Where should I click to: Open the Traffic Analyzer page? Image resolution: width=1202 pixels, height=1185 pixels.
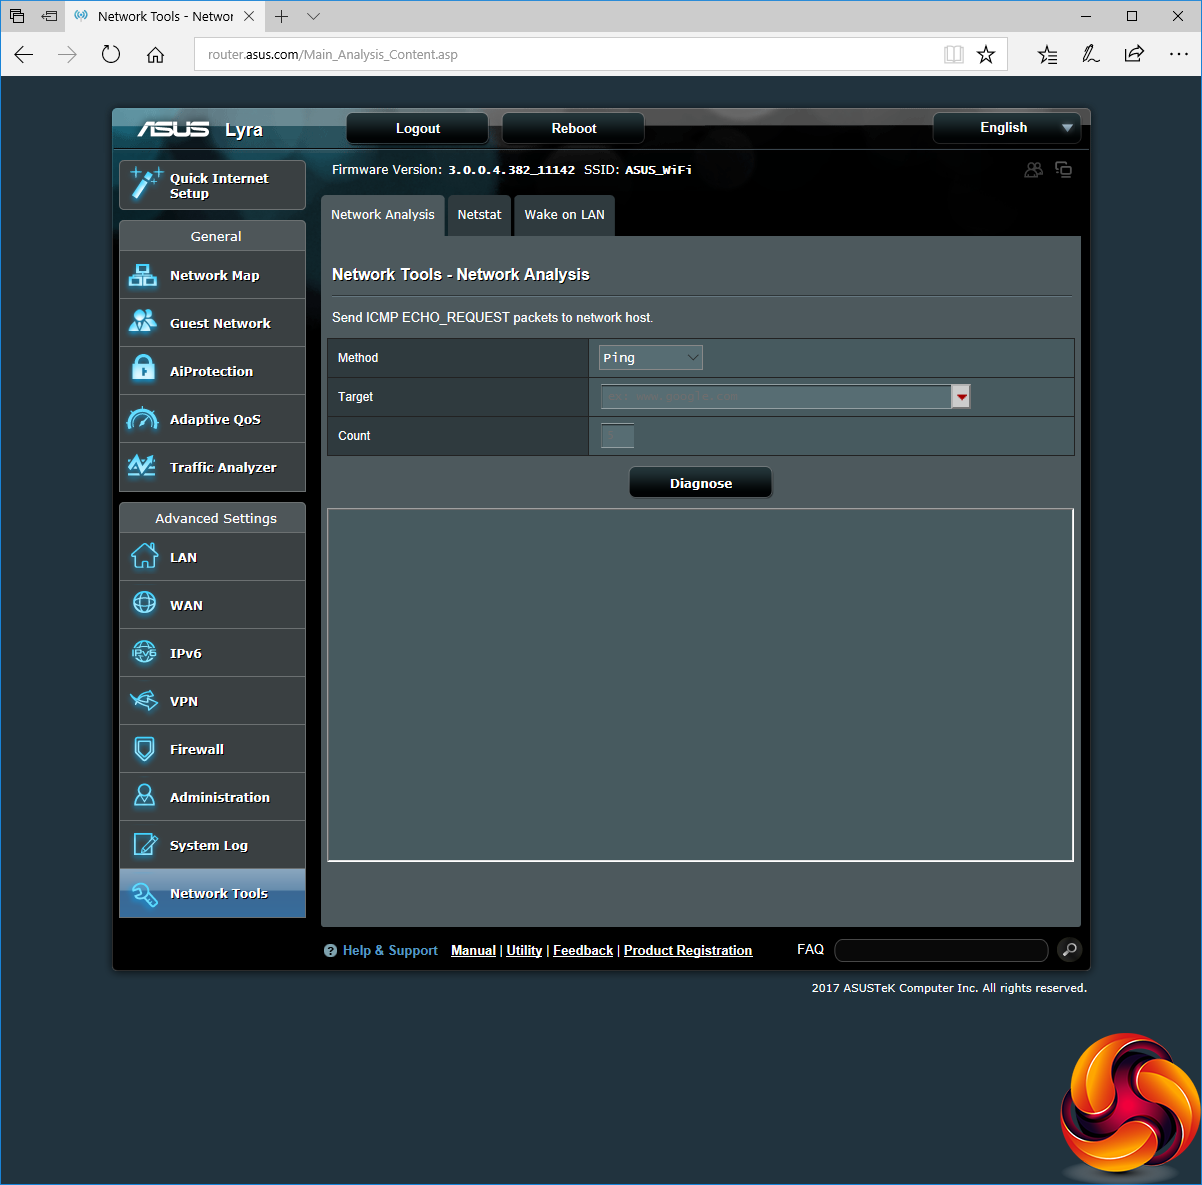212,467
